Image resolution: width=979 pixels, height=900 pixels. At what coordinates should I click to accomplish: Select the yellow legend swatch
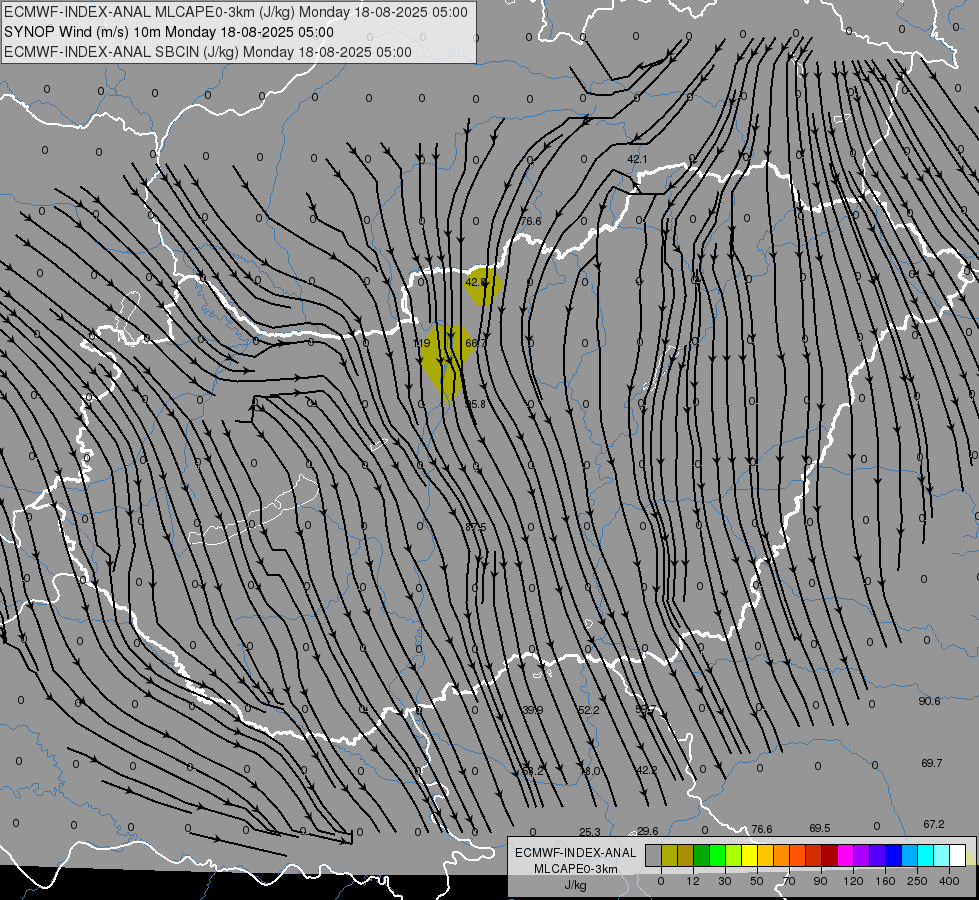[750, 856]
